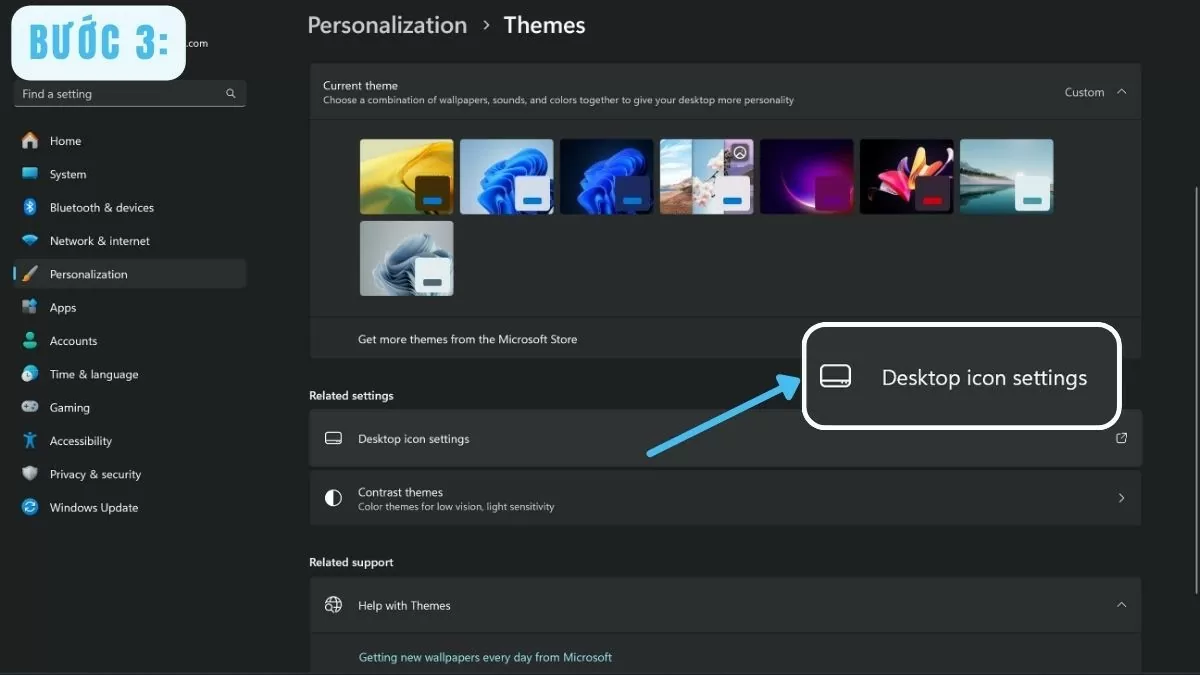Click the Personalization paintbrush icon
Screen dimensions: 1200x675
click(30, 273)
